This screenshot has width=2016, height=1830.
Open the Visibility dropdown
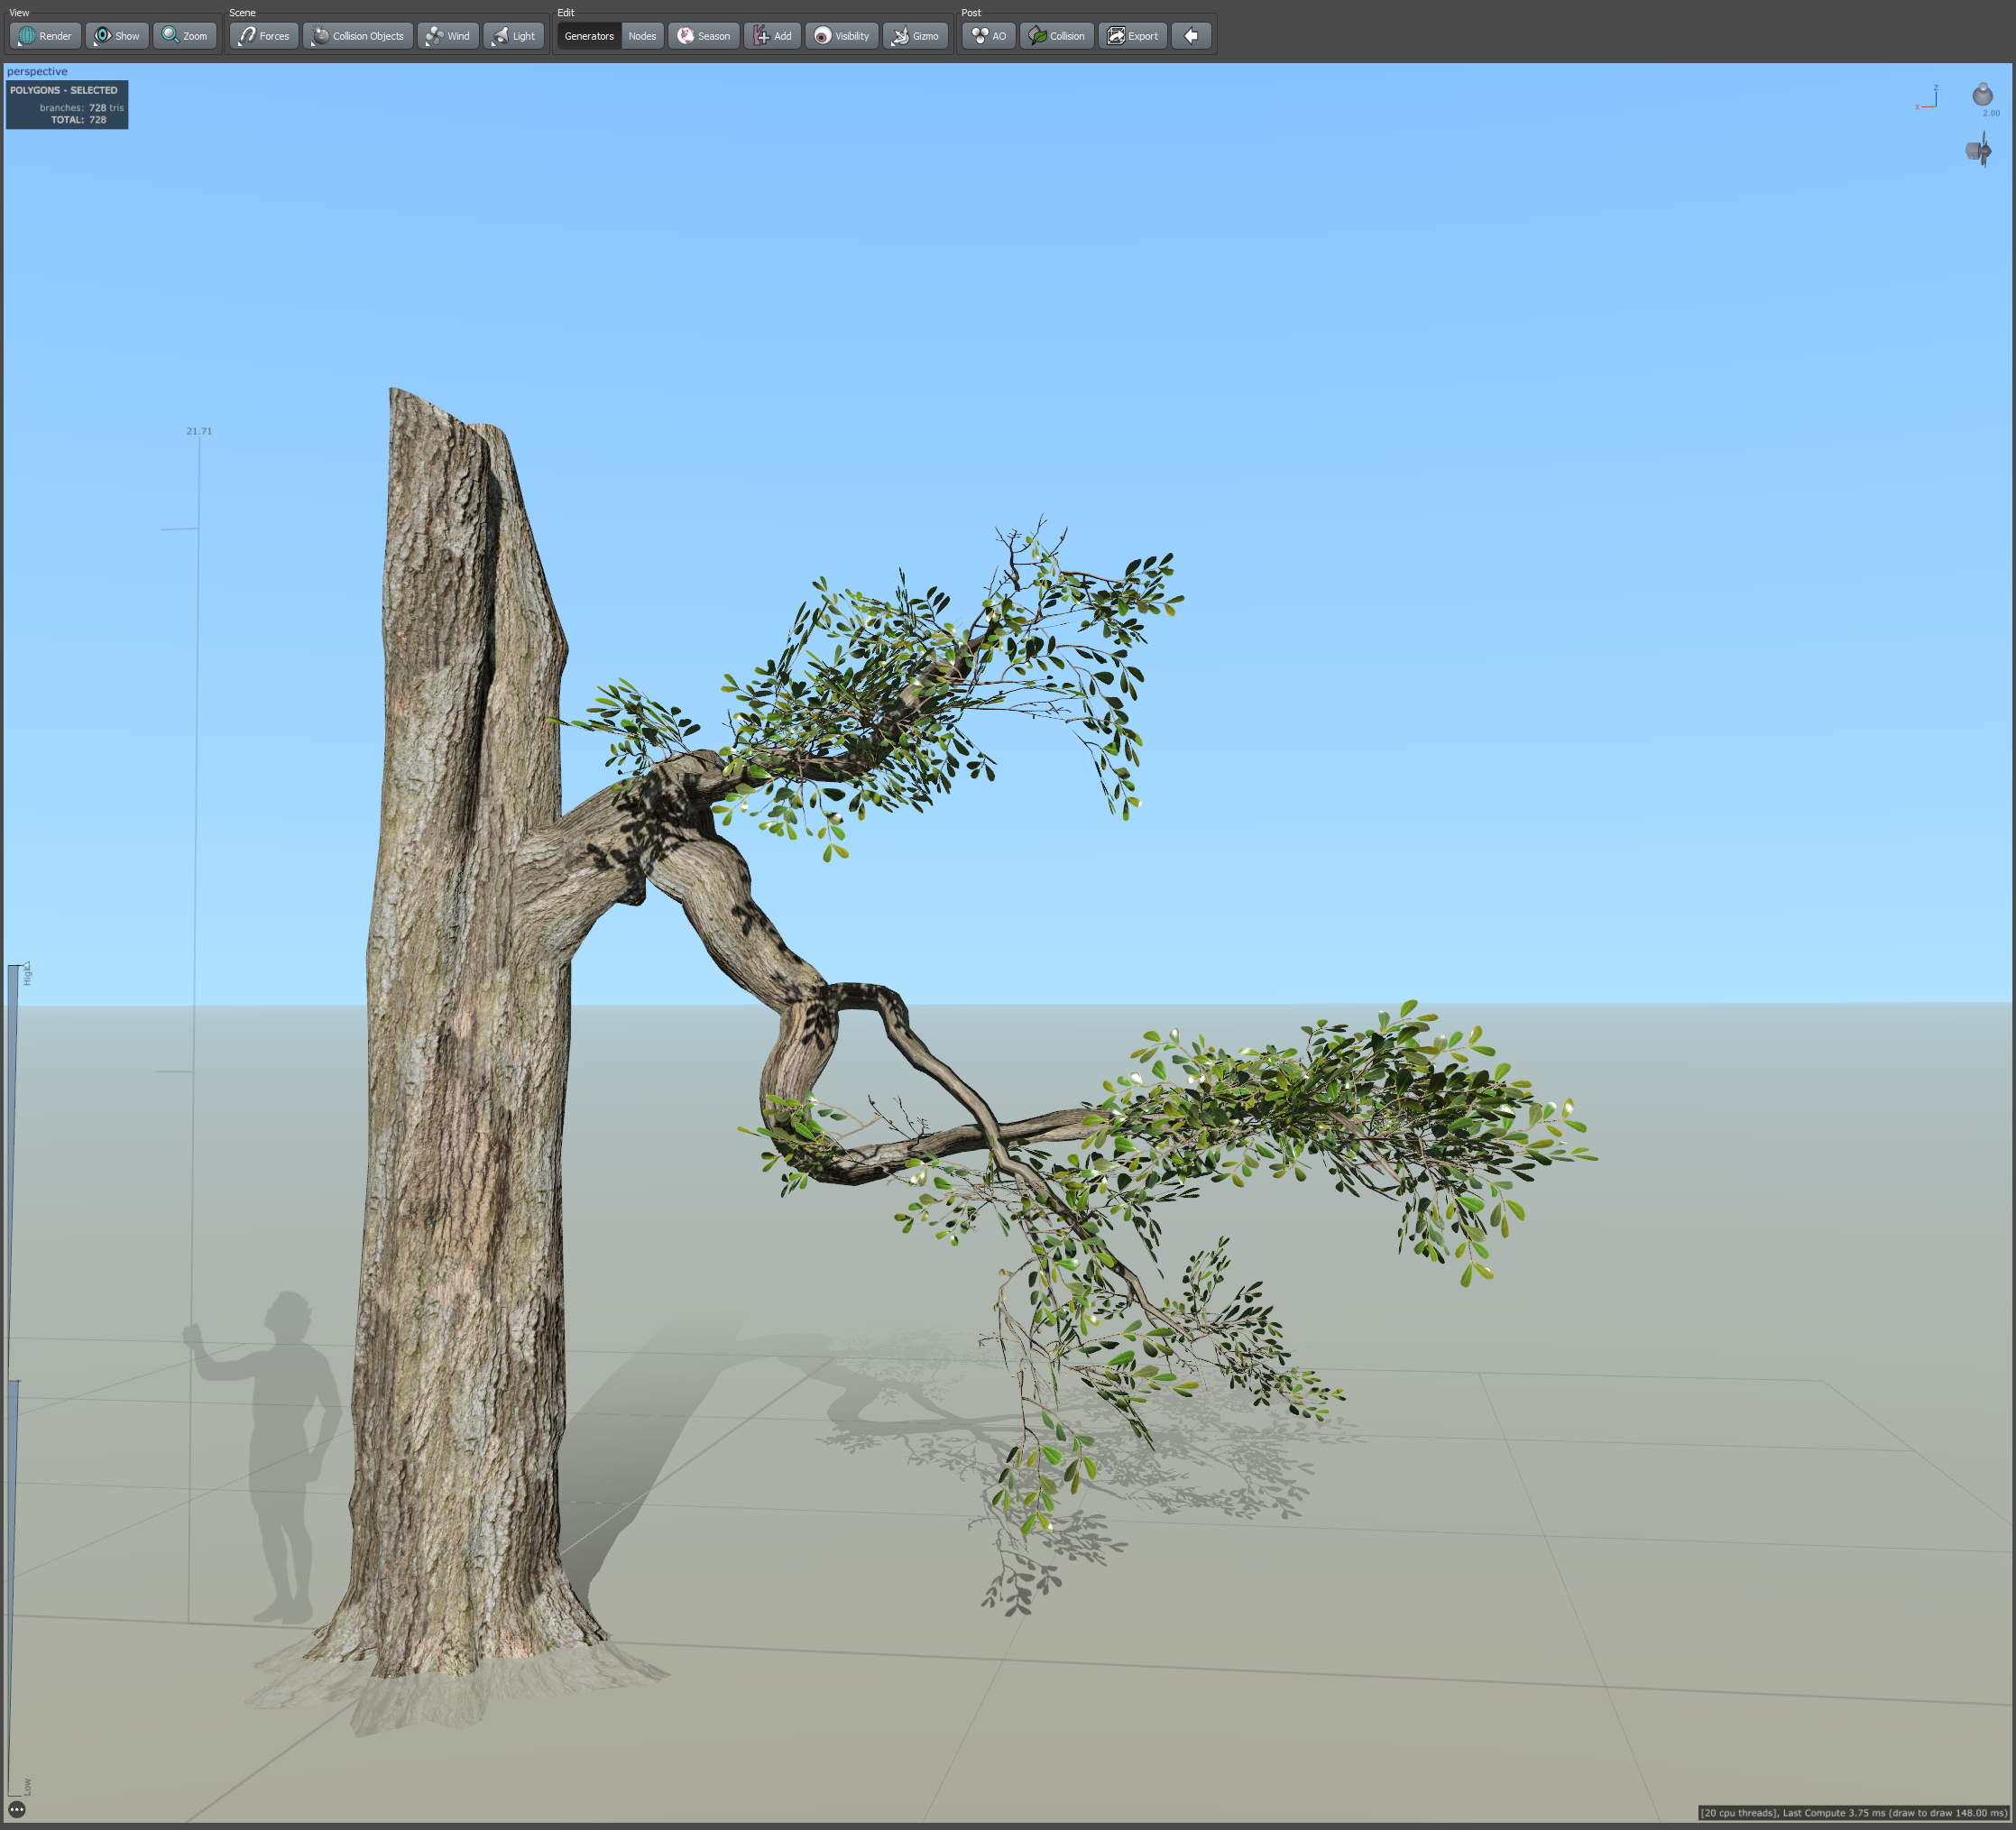[x=841, y=36]
